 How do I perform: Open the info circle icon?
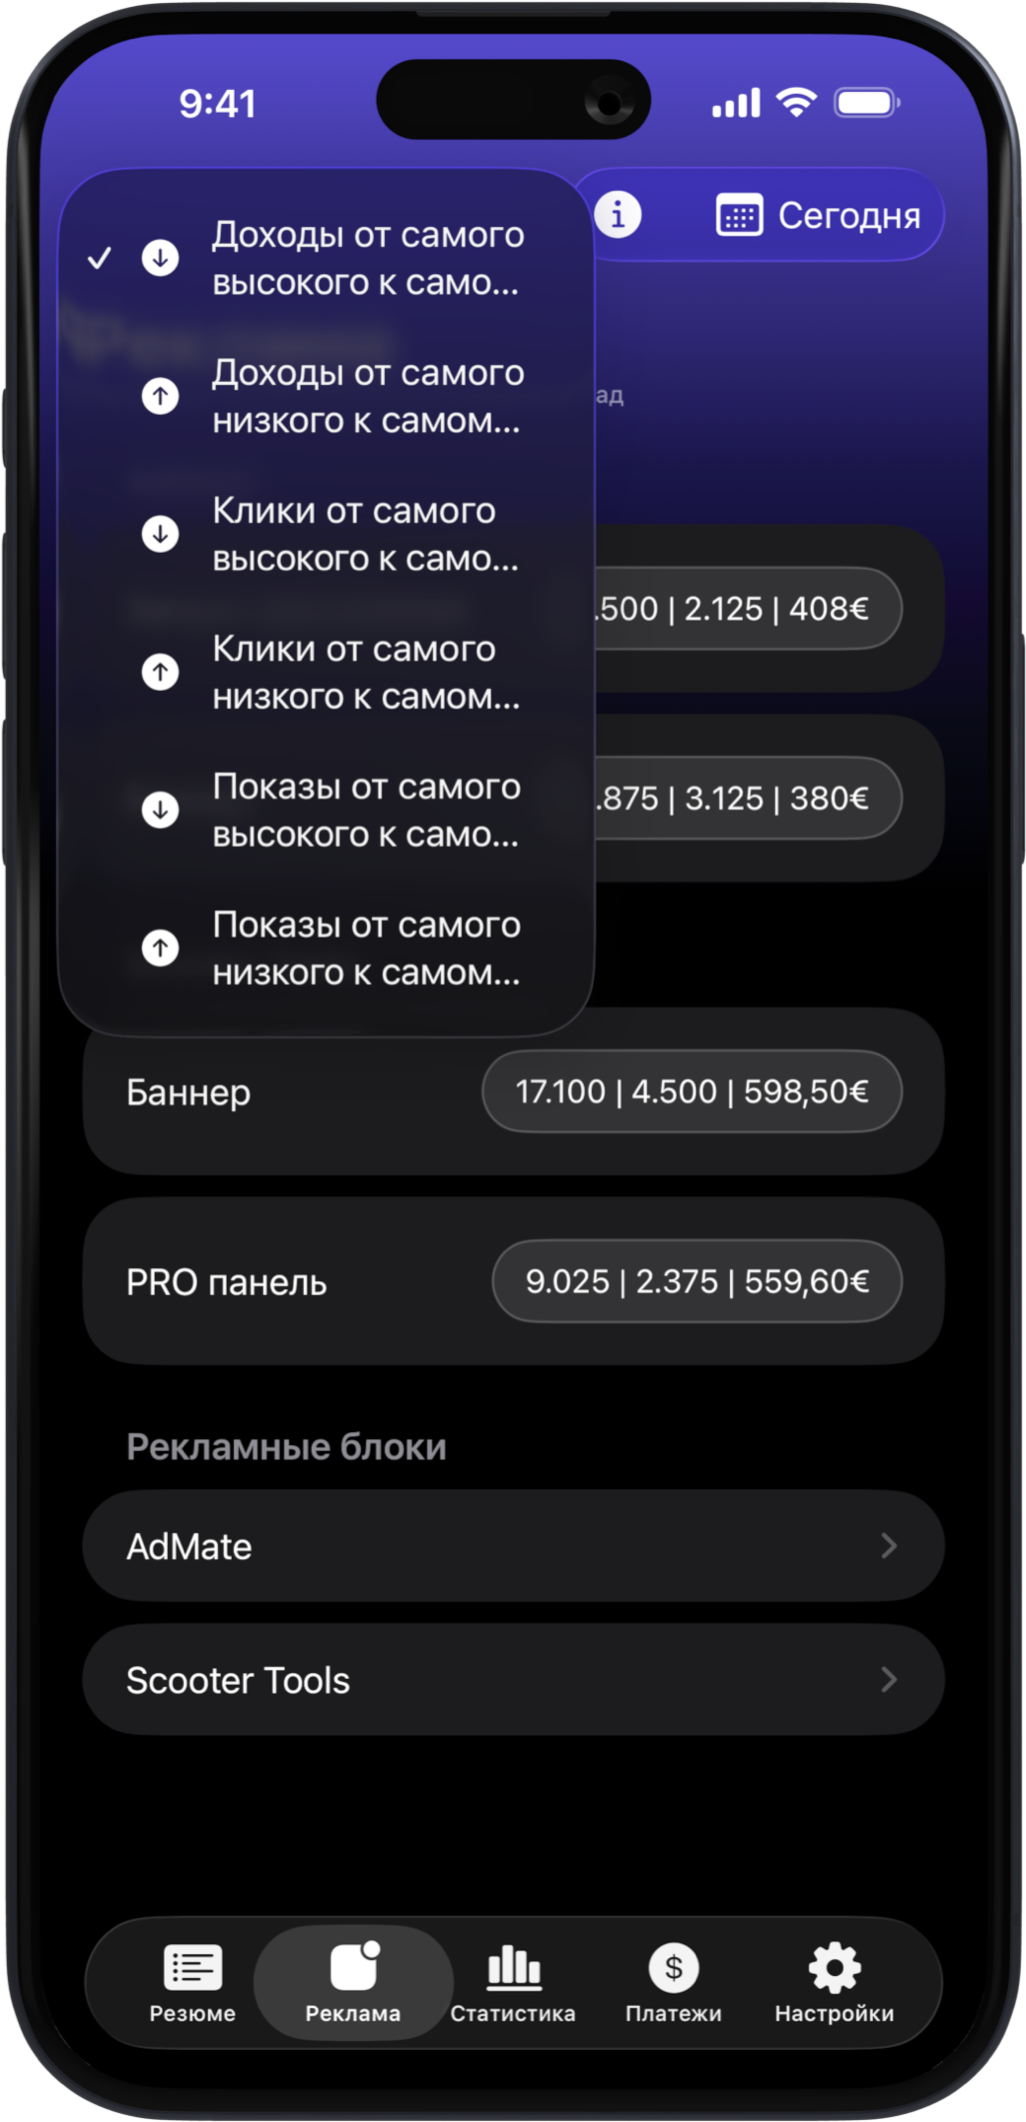(x=618, y=215)
